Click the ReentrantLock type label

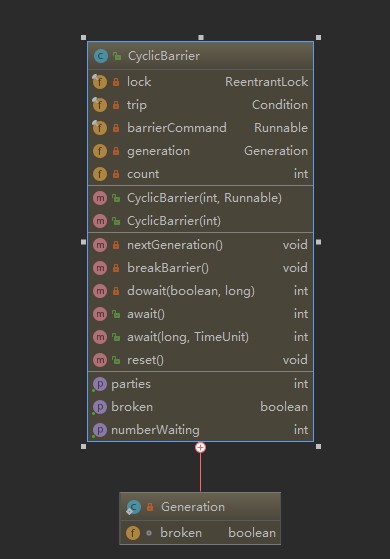pos(267,82)
